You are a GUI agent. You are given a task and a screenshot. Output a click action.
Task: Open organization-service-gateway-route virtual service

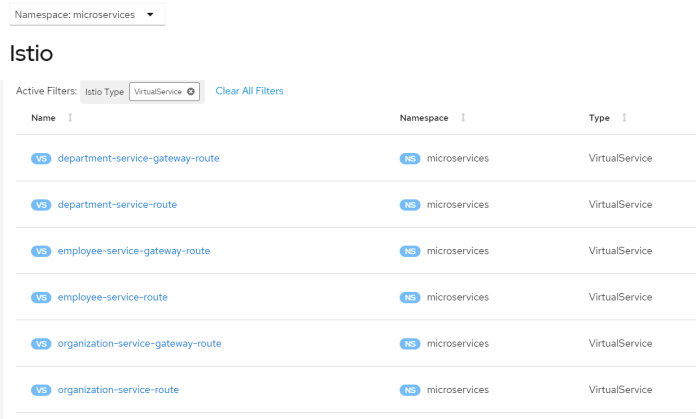139,344
